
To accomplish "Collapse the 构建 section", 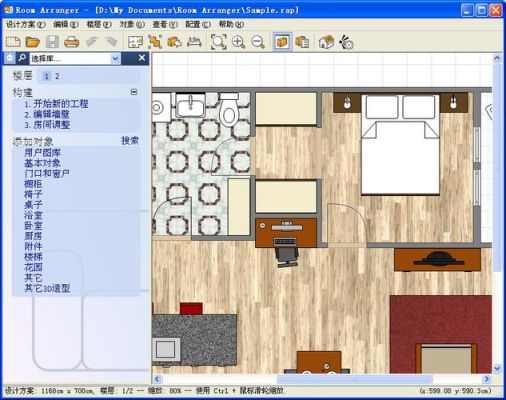I will tap(134, 92).
